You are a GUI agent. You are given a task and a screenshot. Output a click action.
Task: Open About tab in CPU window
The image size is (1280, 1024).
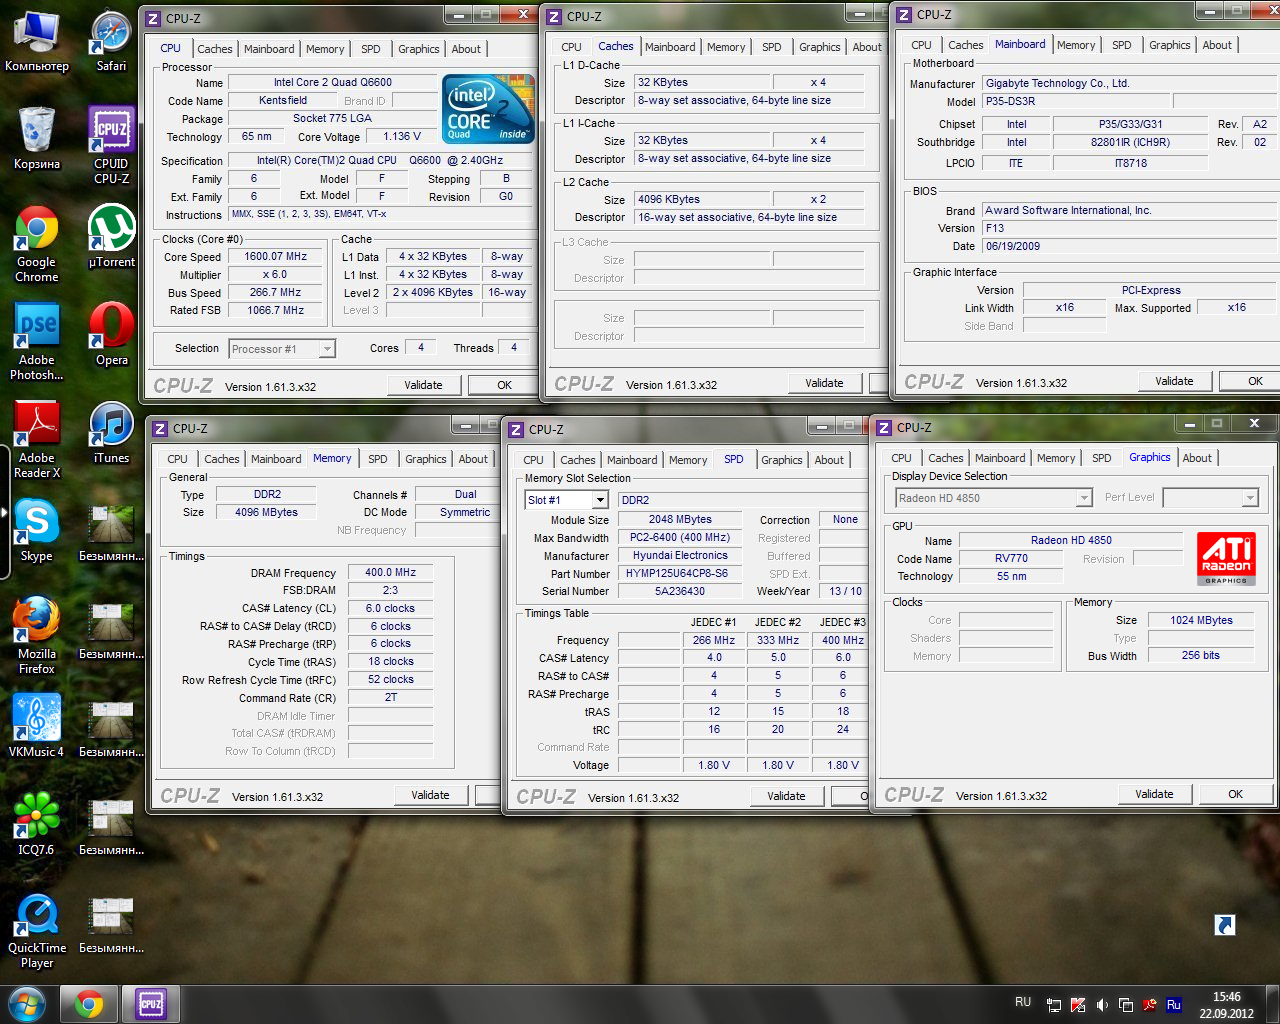click(466, 49)
